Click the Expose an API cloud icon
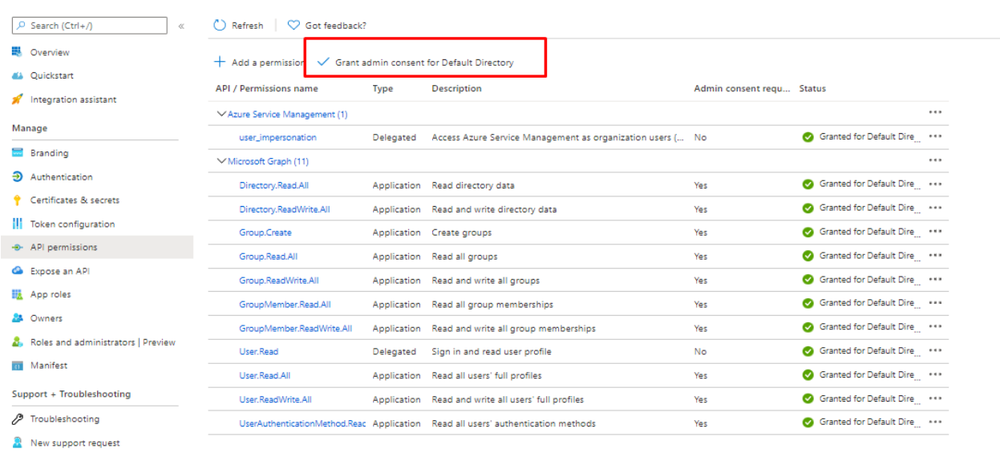 point(17,271)
